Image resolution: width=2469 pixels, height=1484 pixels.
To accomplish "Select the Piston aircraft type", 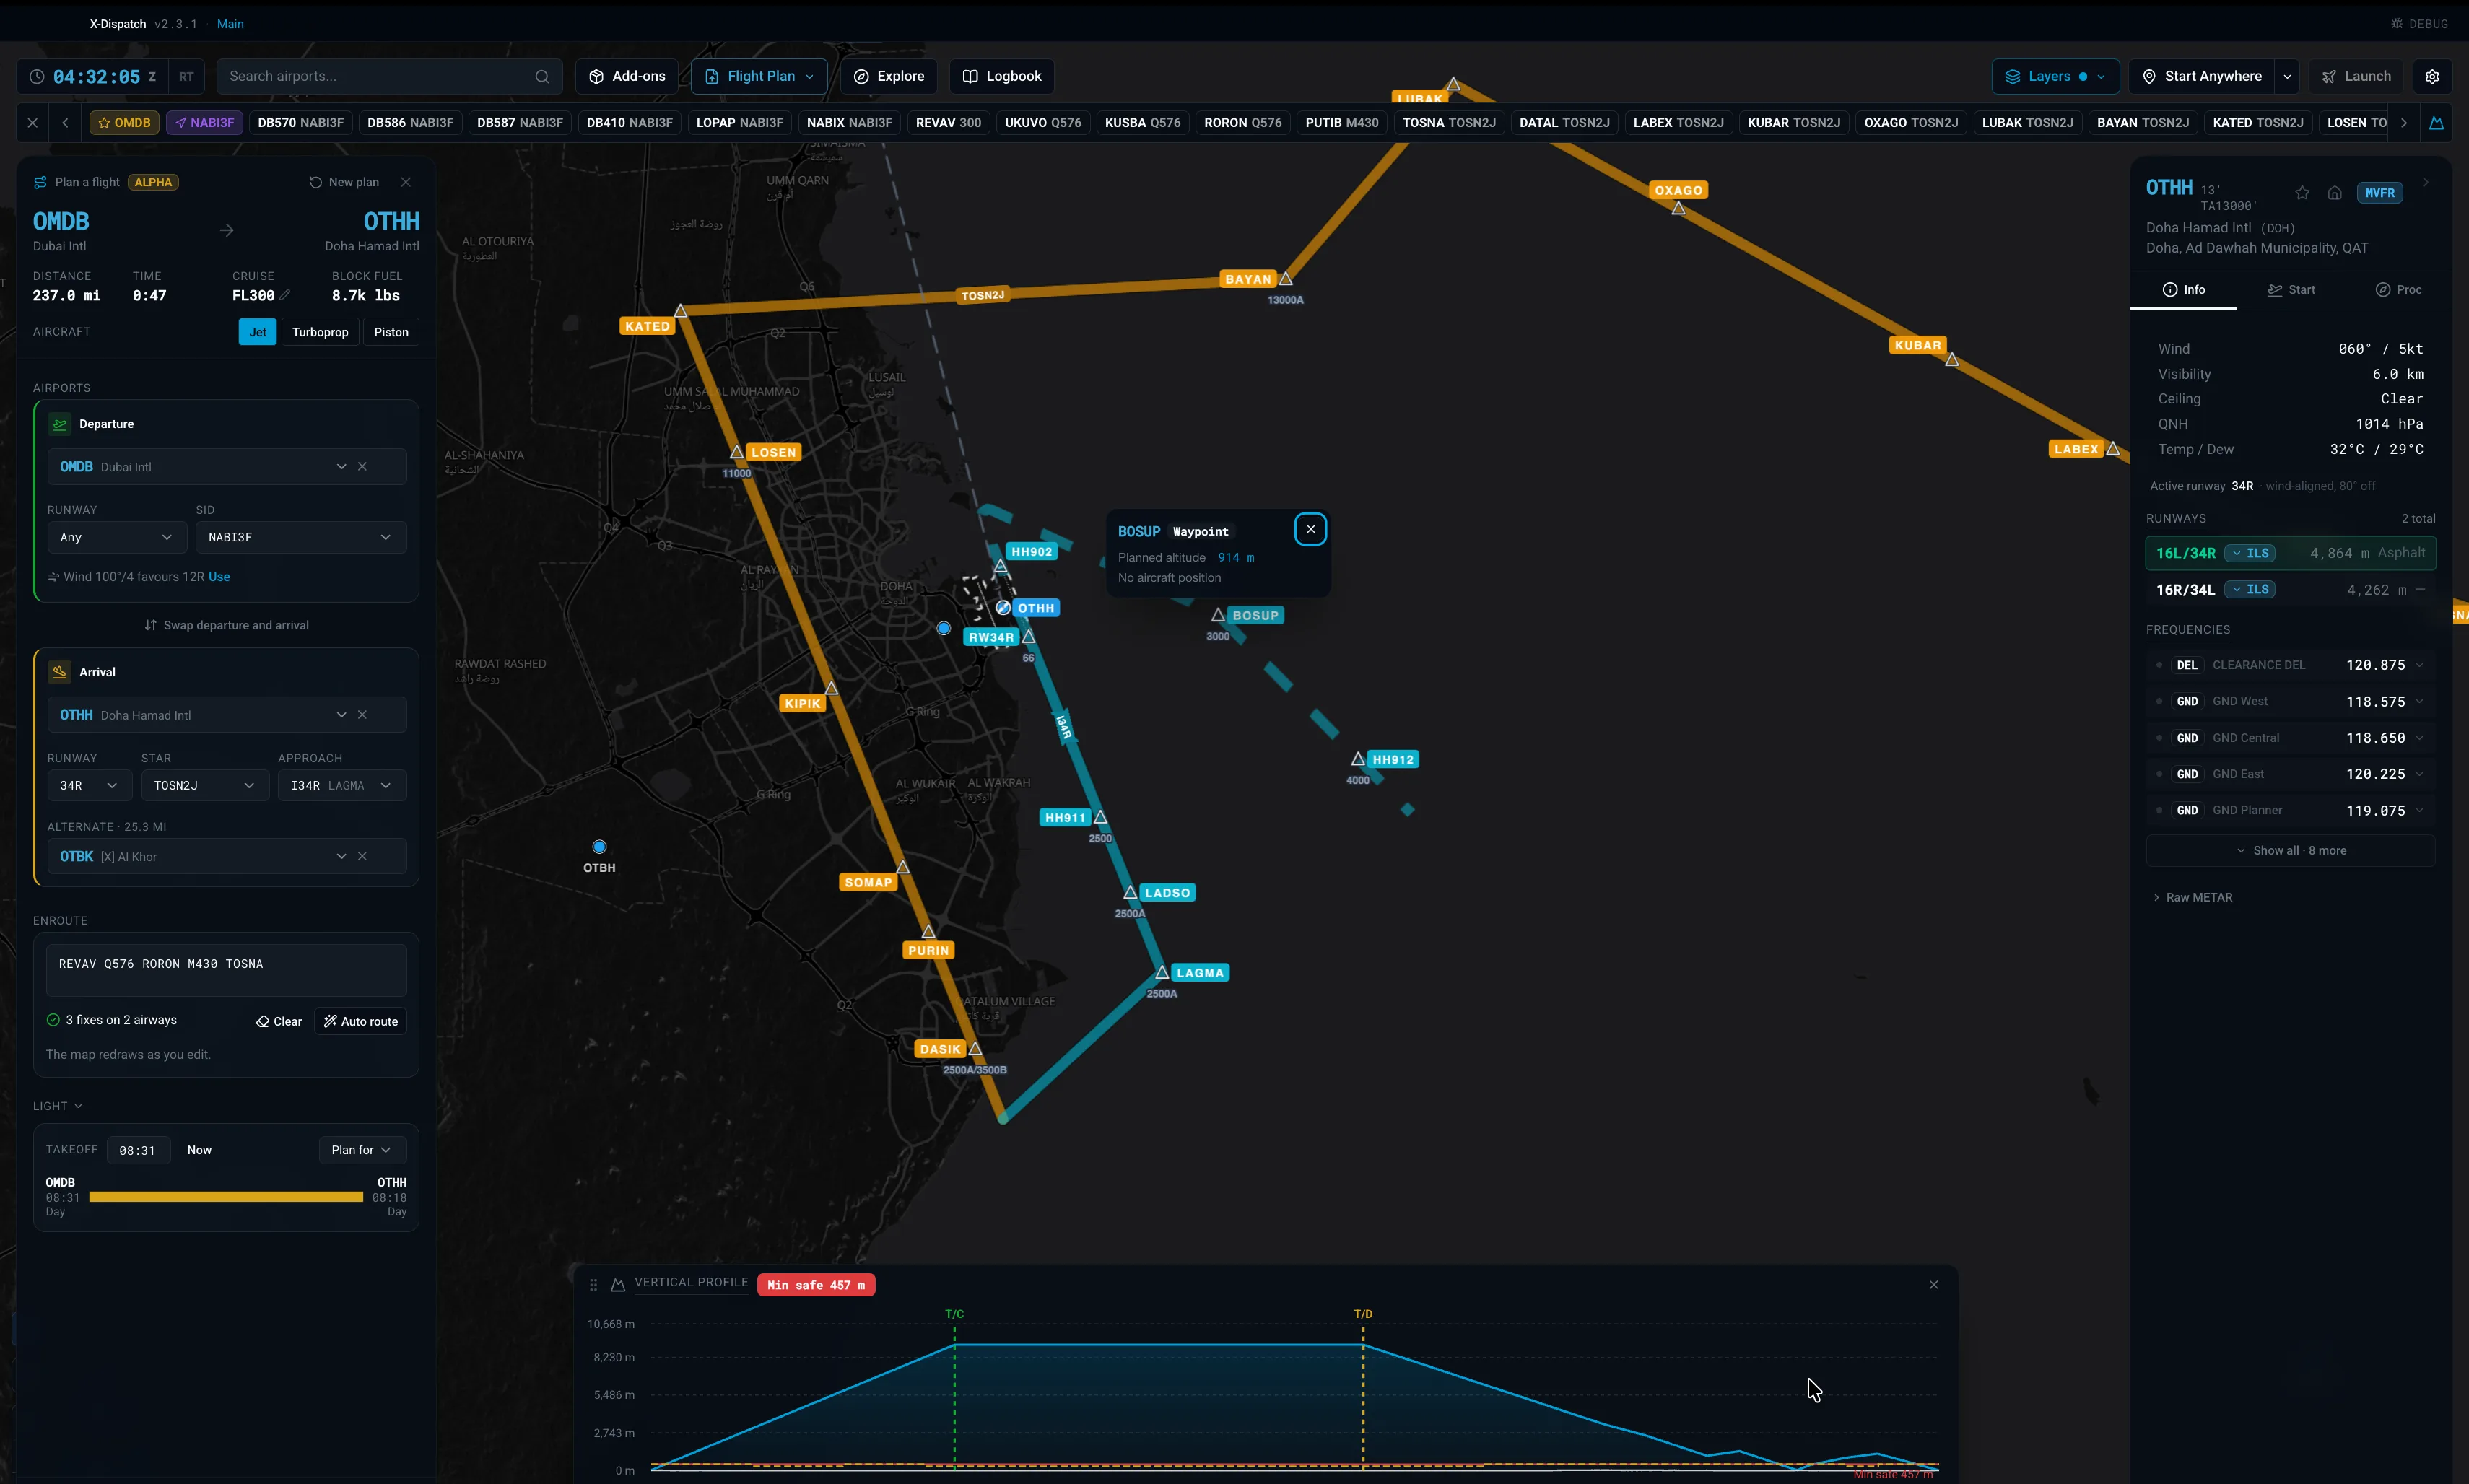I will [391, 332].
